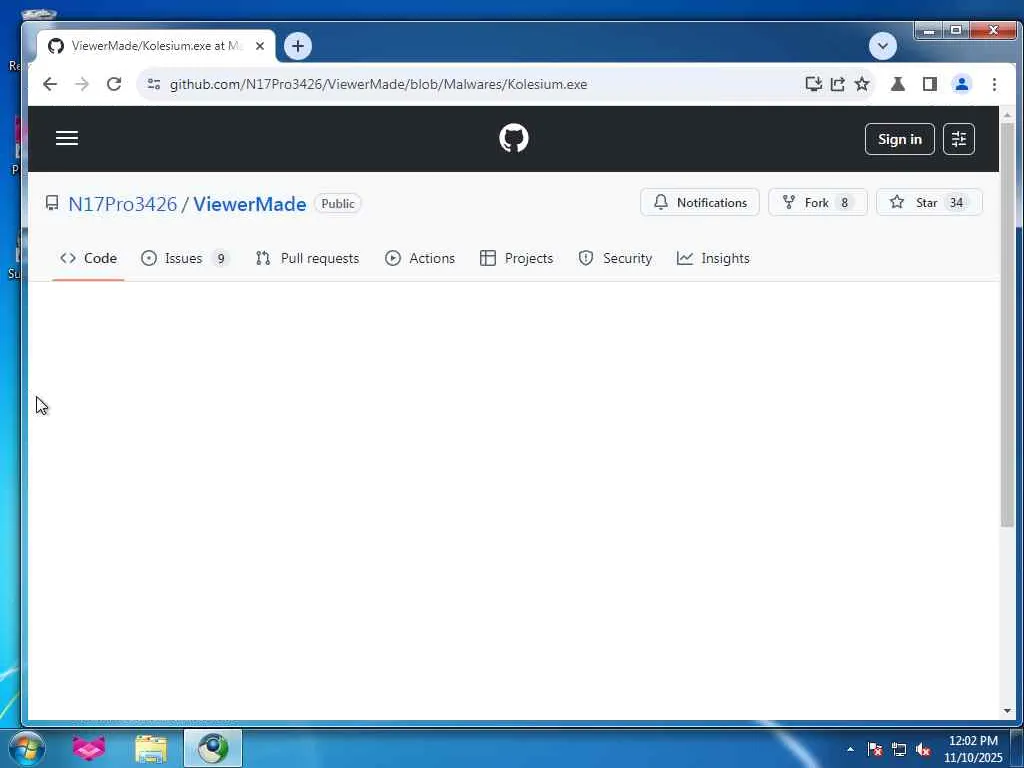Open the N17Pro3426 user link
The image size is (1024, 768).
(x=122, y=204)
